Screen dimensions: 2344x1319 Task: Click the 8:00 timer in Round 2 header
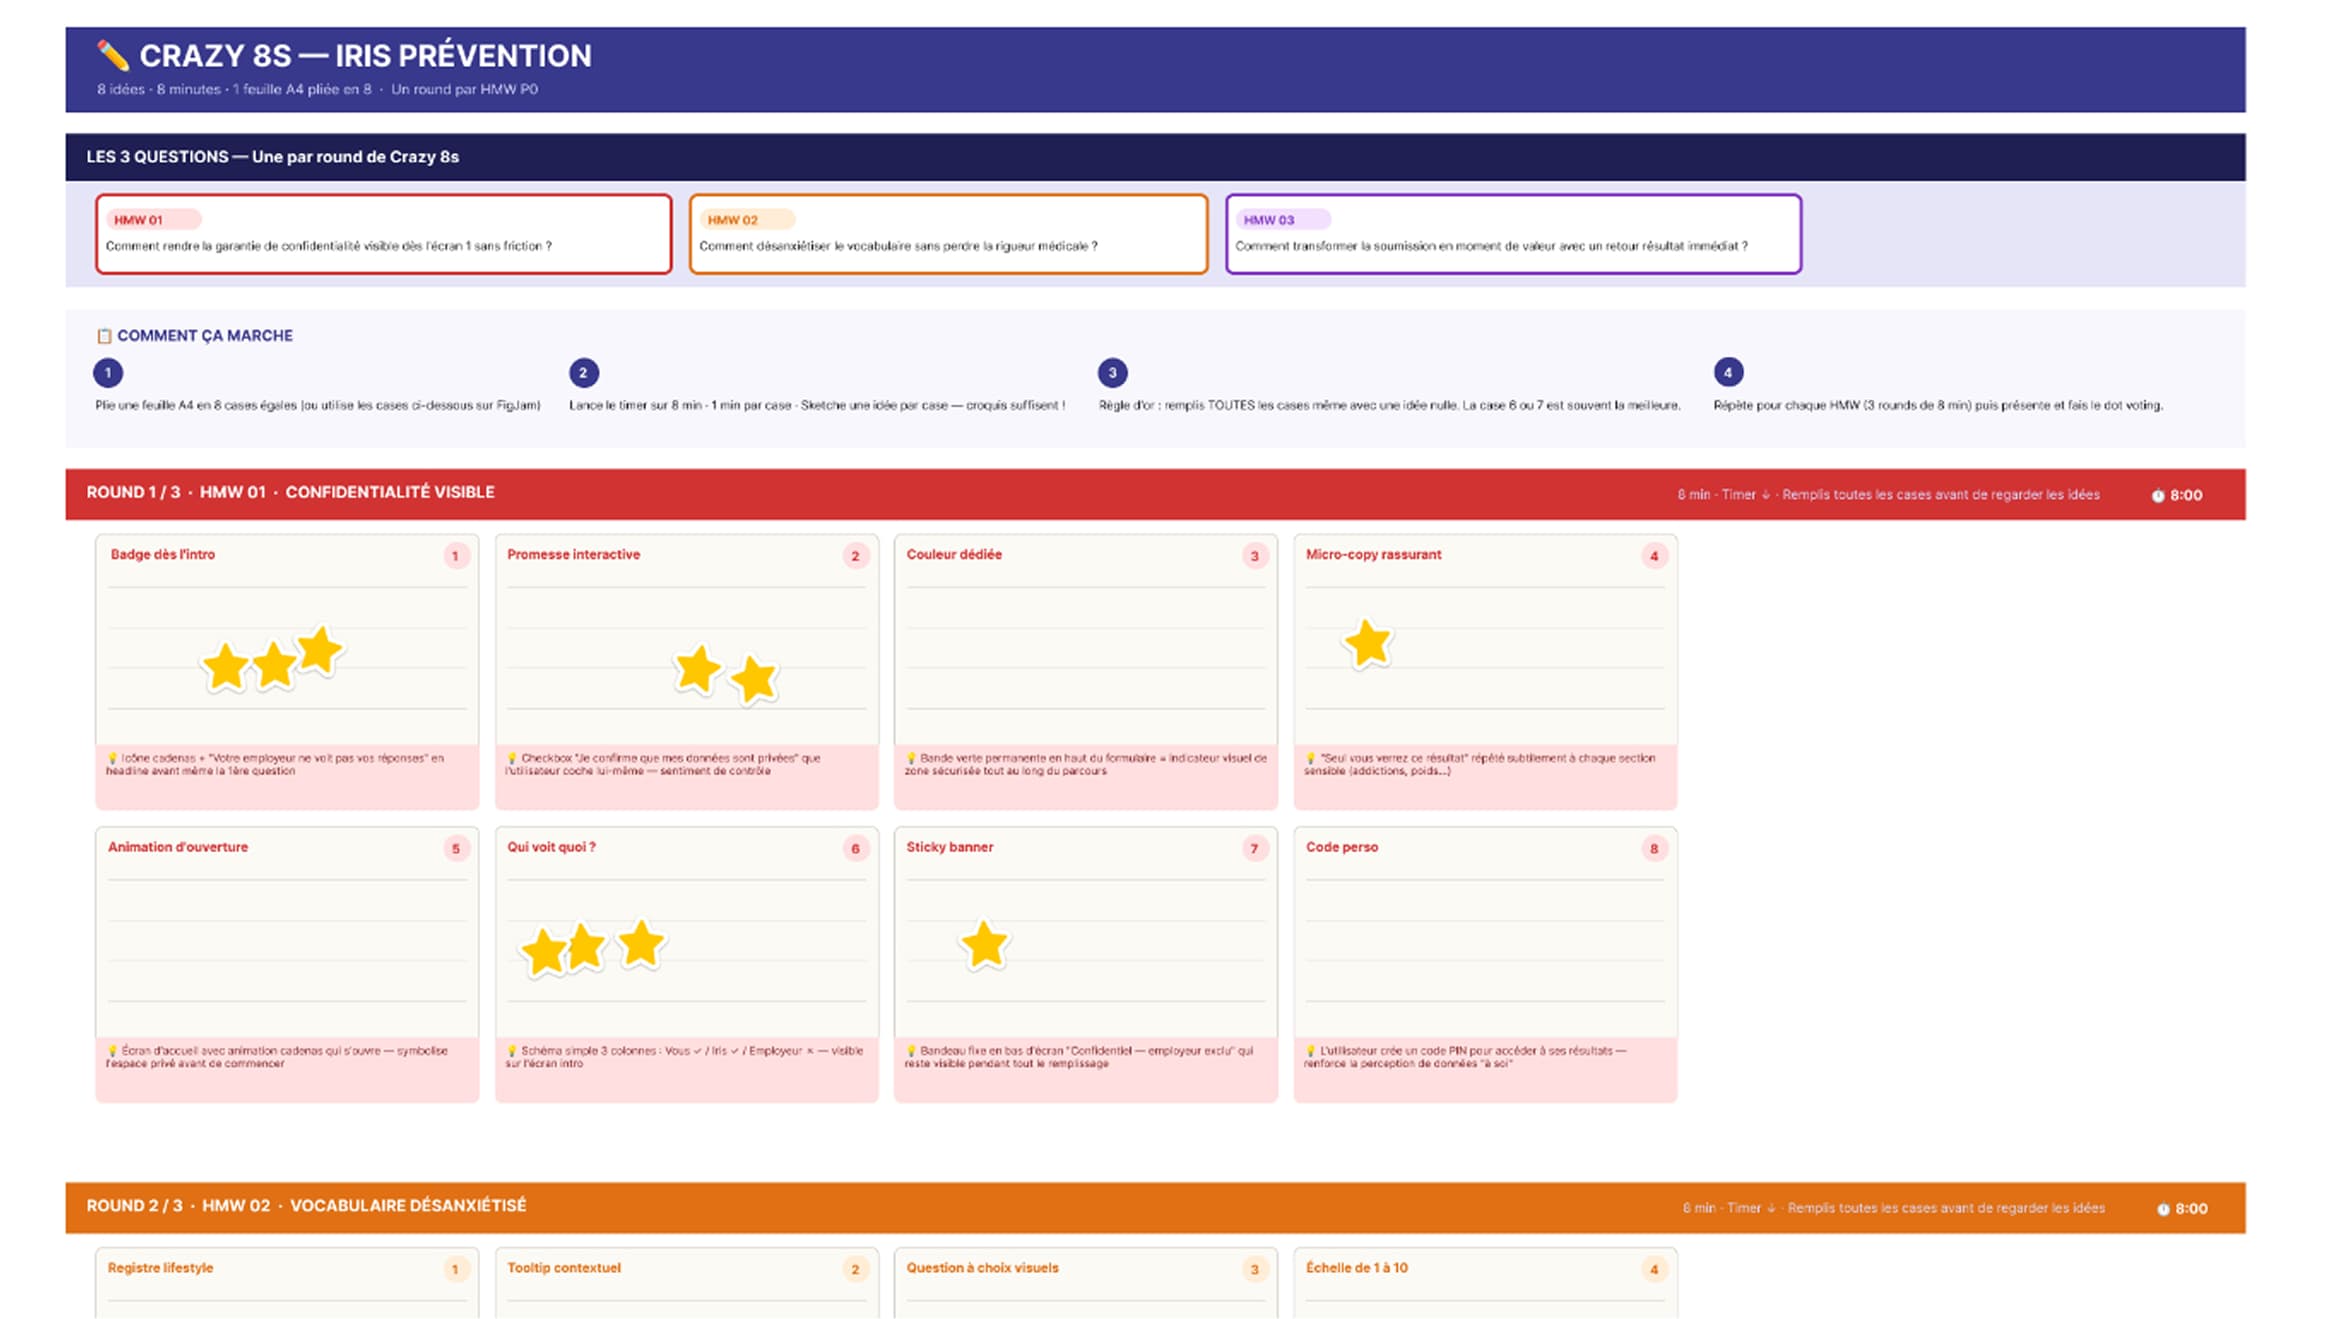[2191, 1209]
